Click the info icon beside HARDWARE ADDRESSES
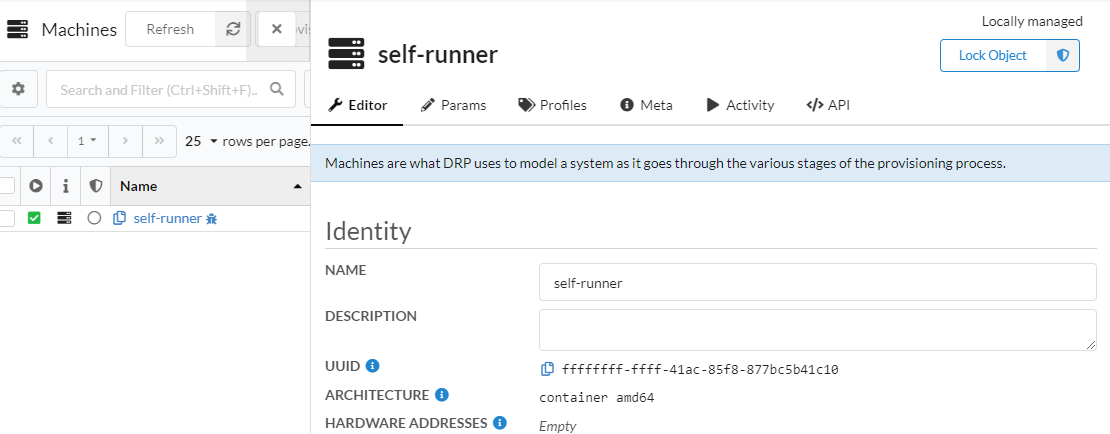This screenshot has width=1110, height=434. coord(501,423)
